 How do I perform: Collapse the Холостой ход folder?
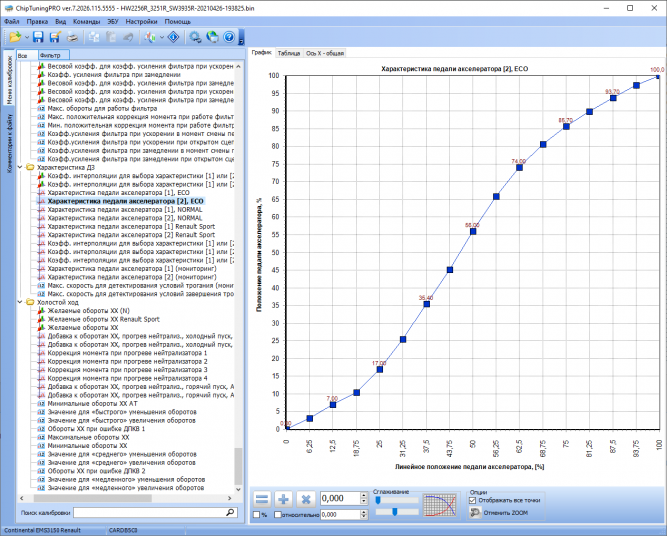coord(20,302)
